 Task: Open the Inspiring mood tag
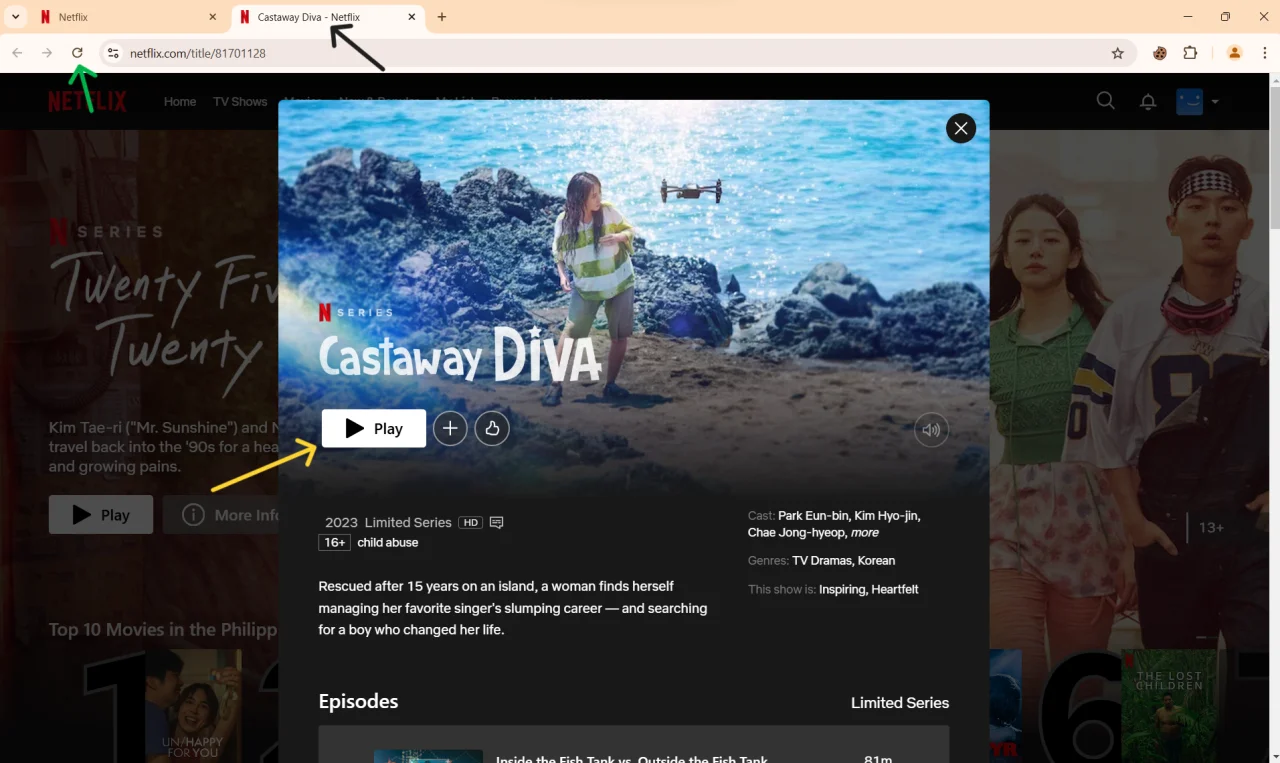[842, 590]
